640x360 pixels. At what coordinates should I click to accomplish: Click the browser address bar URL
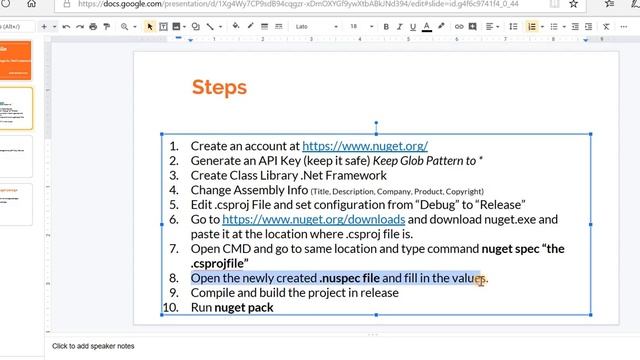click(x=298, y=4)
